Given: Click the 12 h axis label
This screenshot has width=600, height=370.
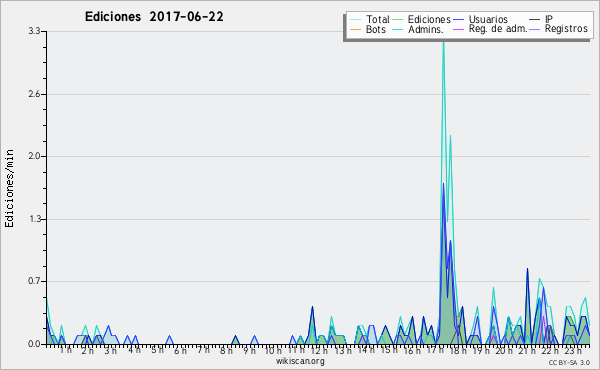Looking at the screenshot, I should (319, 350).
